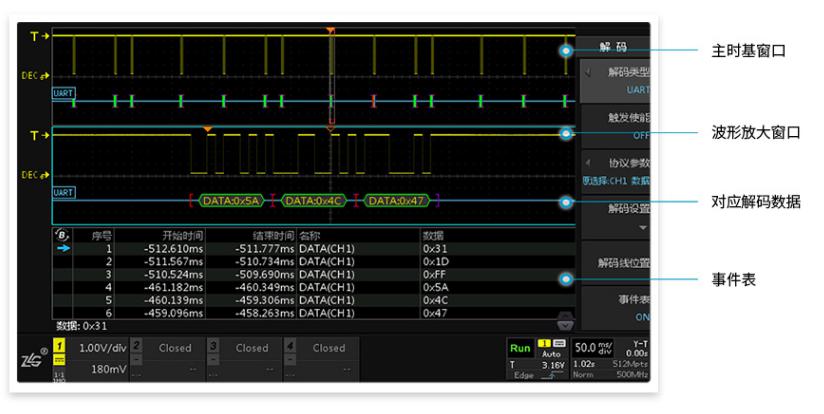Image resolution: width=824 pixels, height=414 pixels.
Task: Select the DATA:0x47 decoded packet
Action: click(x=397, y=201)
